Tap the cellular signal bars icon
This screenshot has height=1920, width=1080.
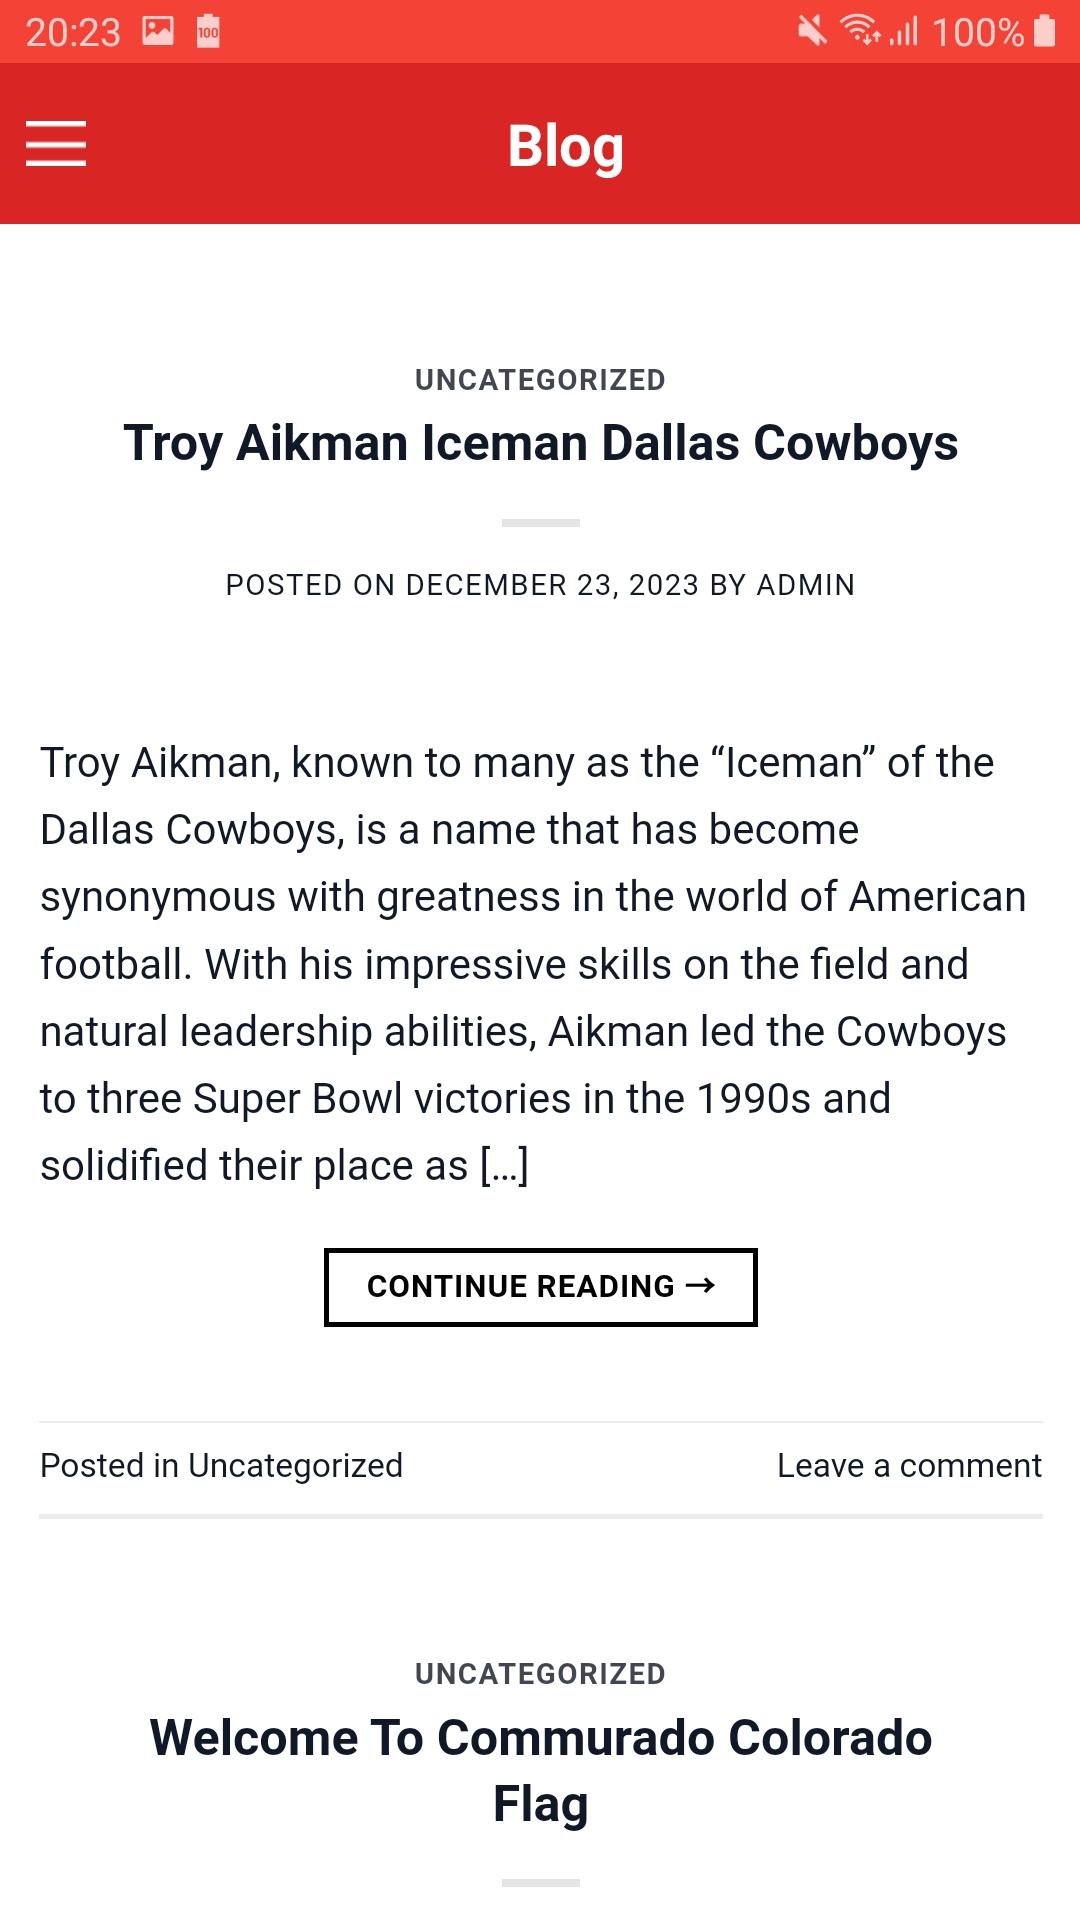click(904, 31)
